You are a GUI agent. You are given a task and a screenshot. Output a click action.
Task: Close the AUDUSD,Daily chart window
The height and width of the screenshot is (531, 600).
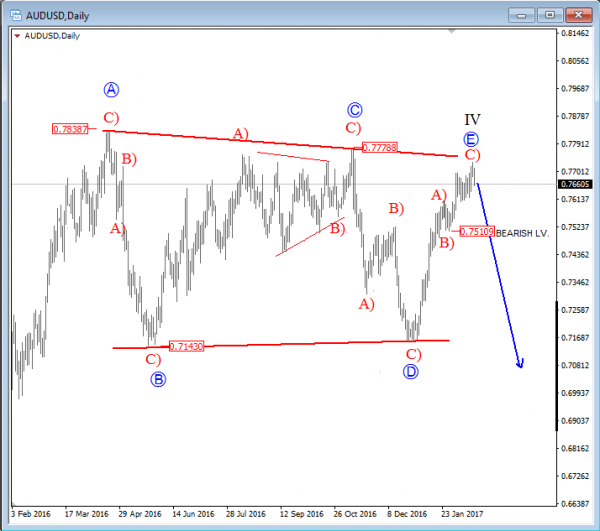[578, 15]
